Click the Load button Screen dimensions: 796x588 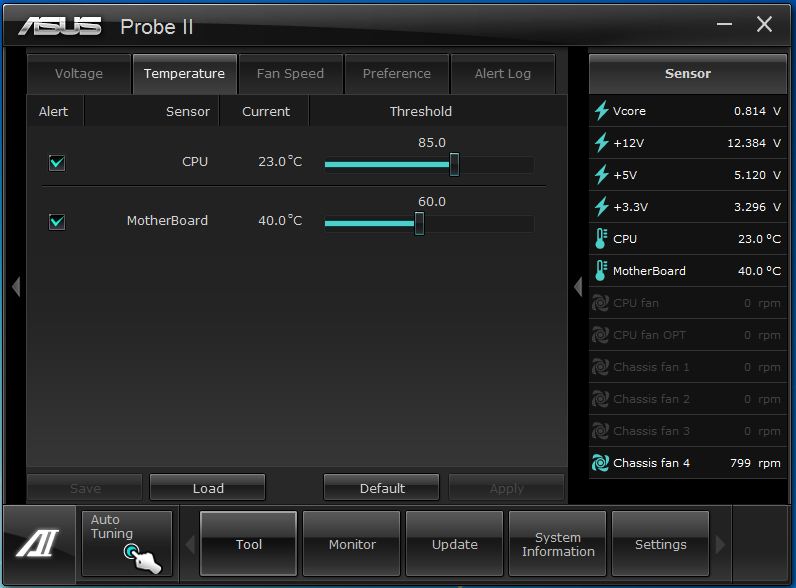coord(208,488)
